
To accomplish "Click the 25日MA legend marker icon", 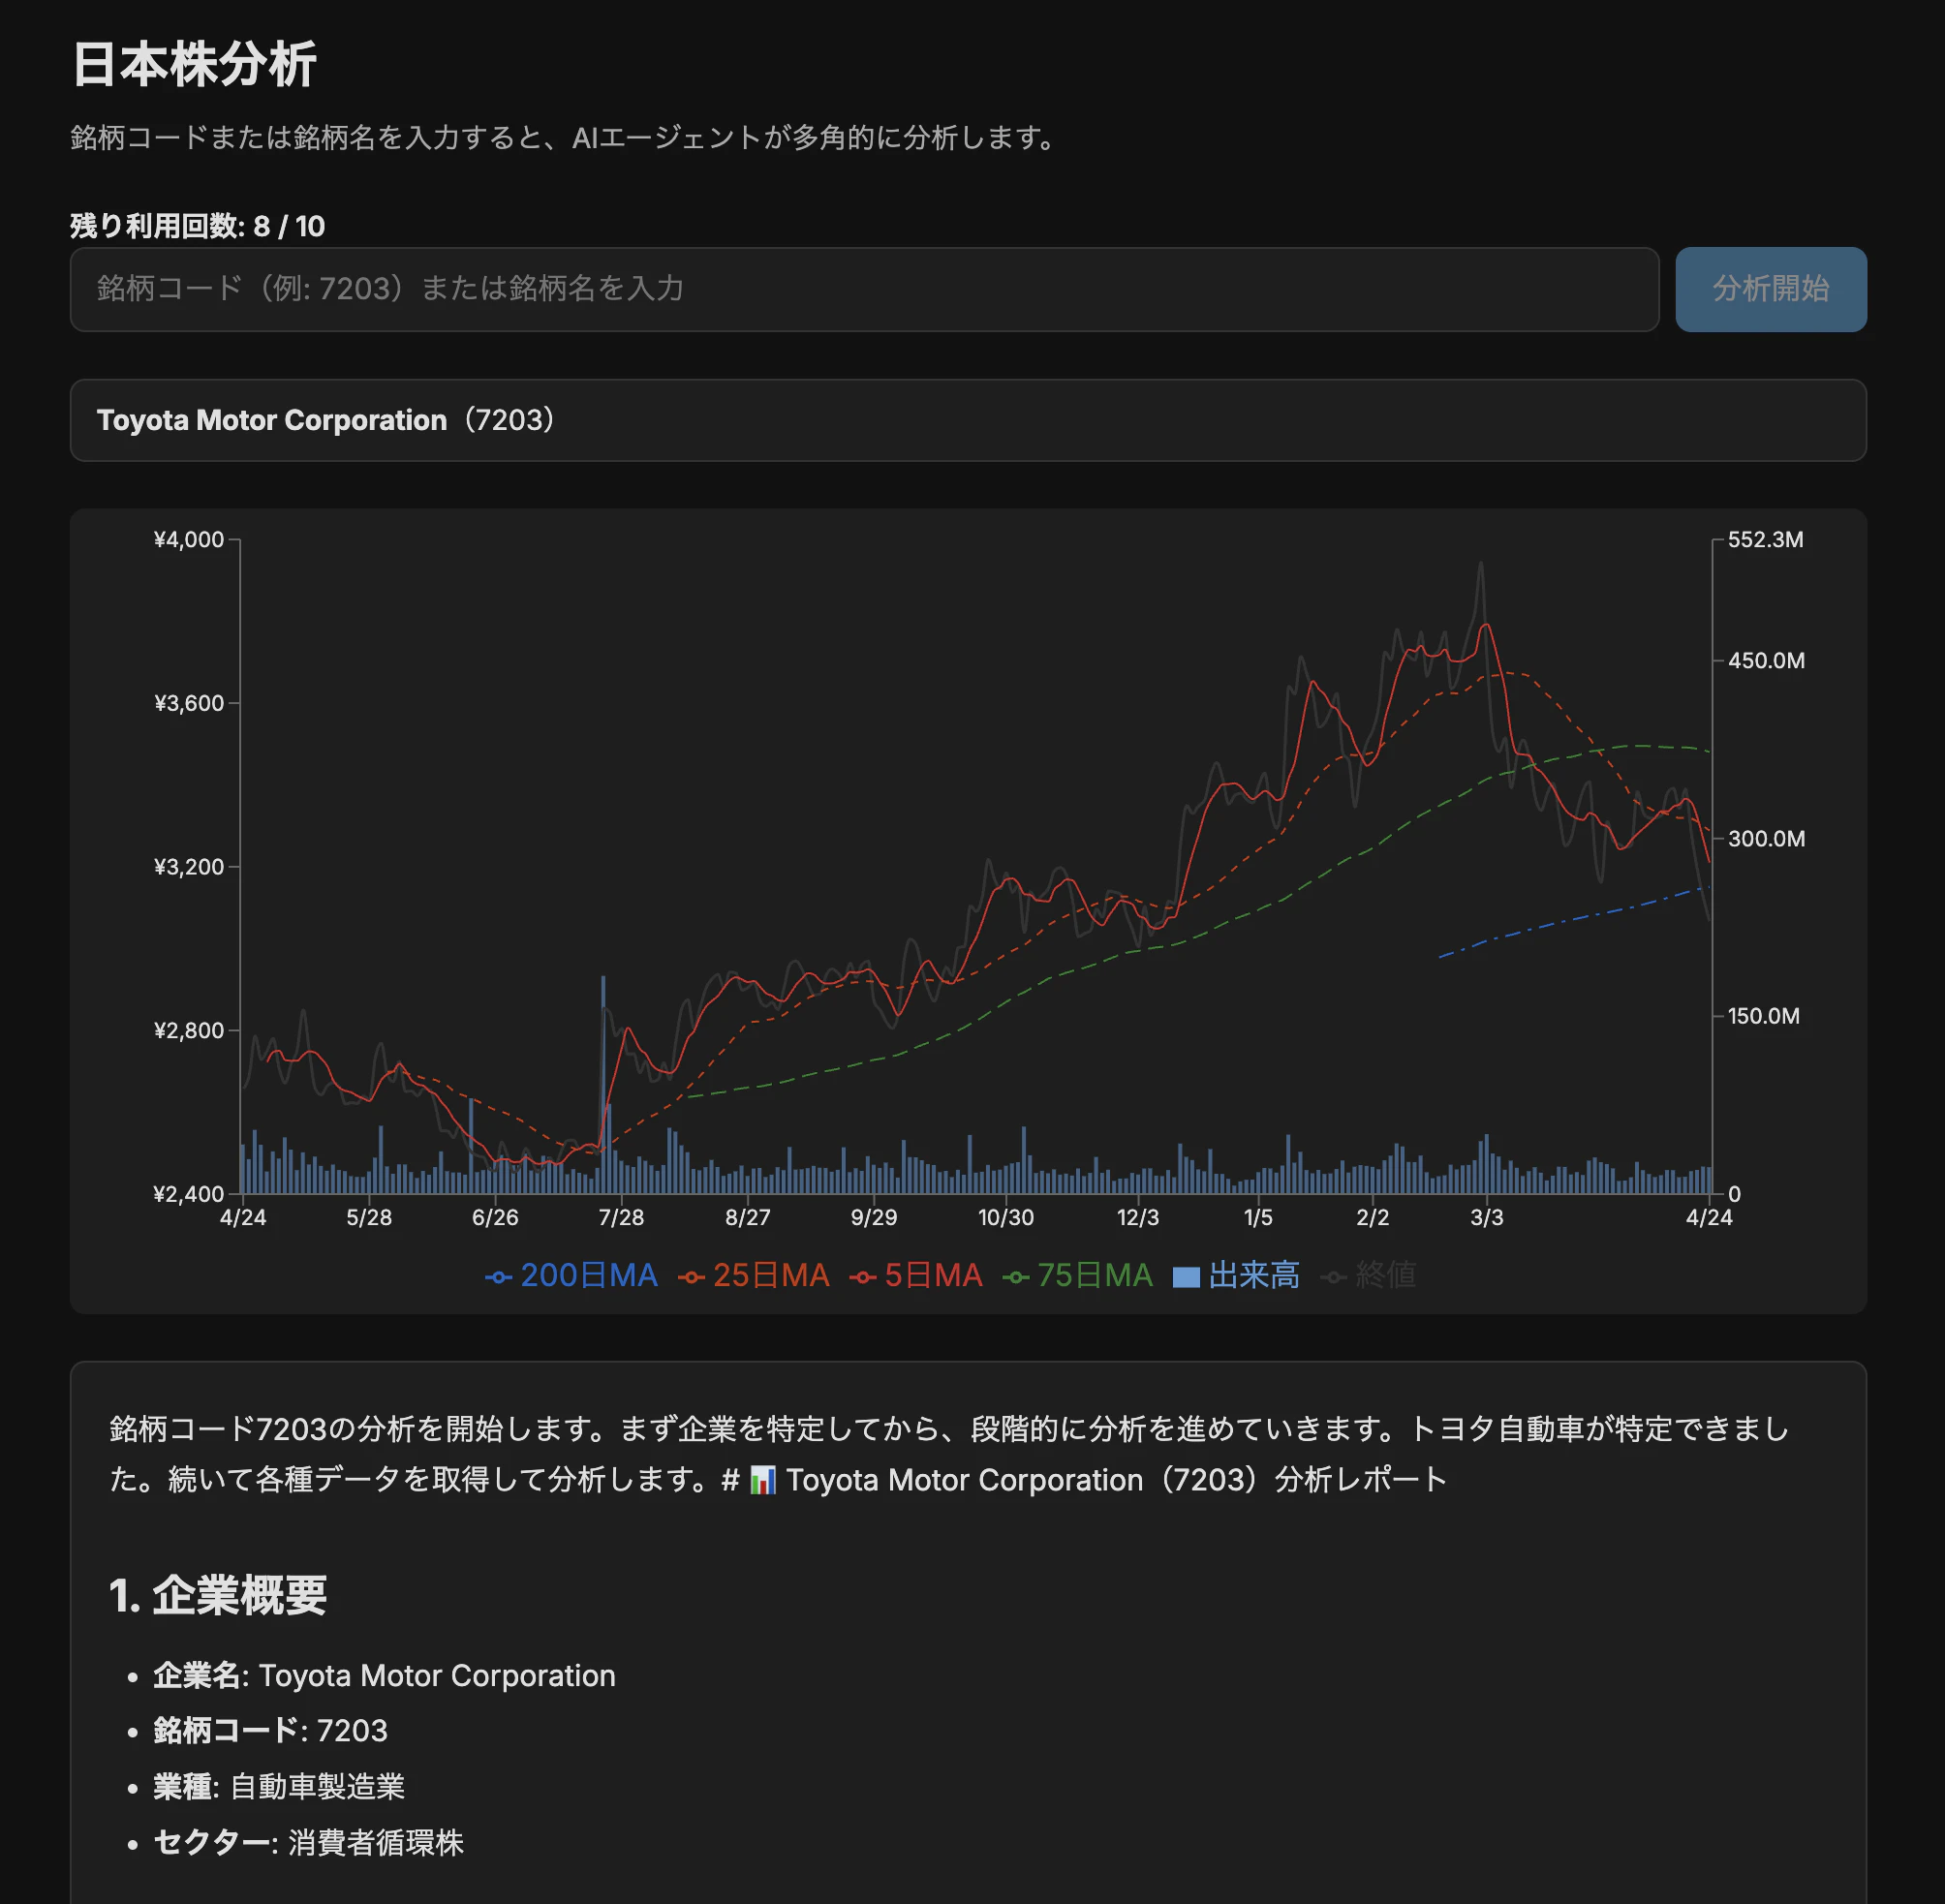I will tap(694, 1276).
